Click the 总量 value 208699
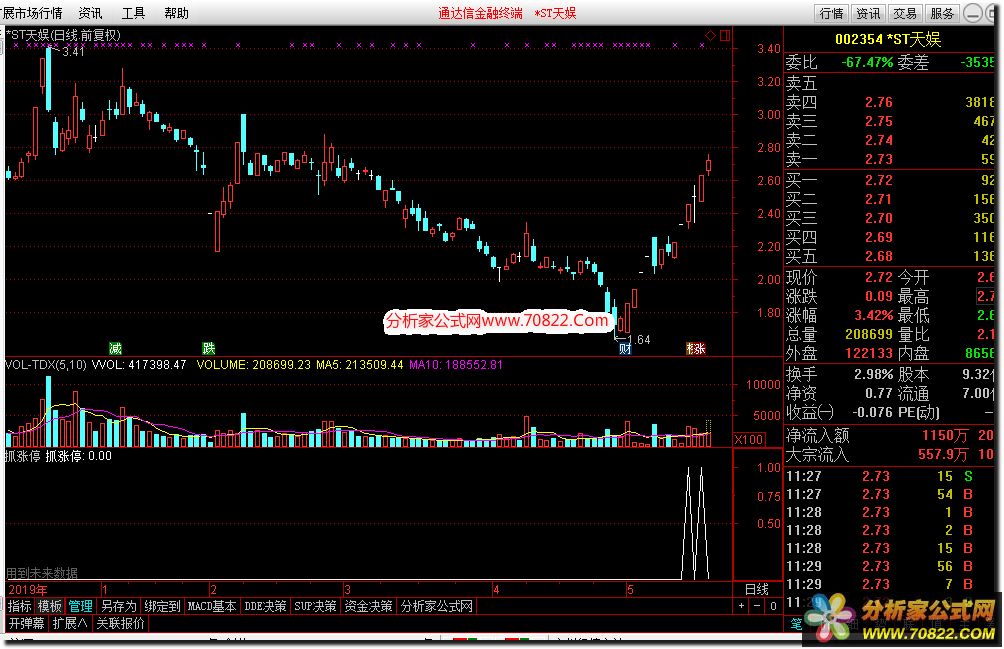The width and height of the screenshot is (1004, 649). click(x=868, y=335)
